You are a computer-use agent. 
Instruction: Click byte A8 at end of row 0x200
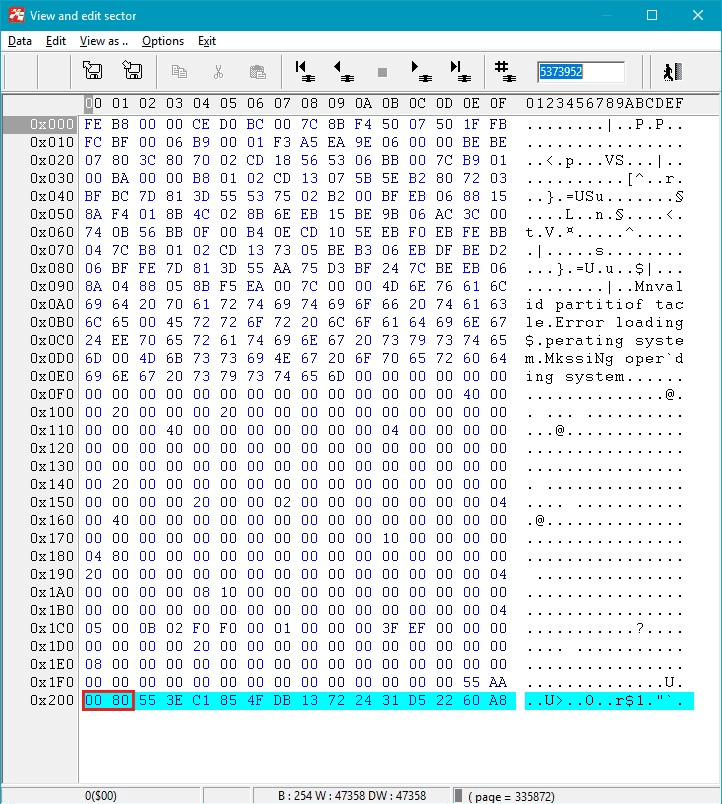pyautogui.click(x=498, y=700)
